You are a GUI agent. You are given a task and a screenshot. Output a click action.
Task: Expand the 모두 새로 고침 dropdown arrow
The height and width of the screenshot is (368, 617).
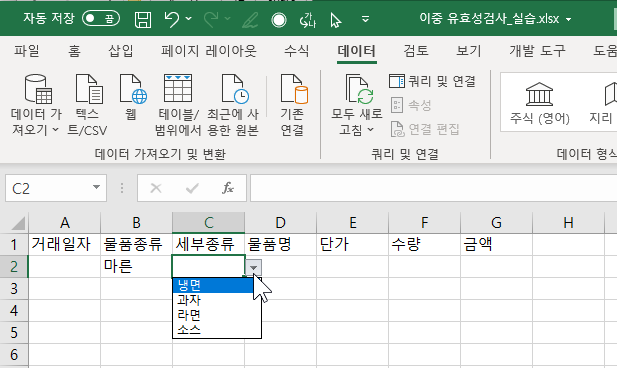click(371, 129)
